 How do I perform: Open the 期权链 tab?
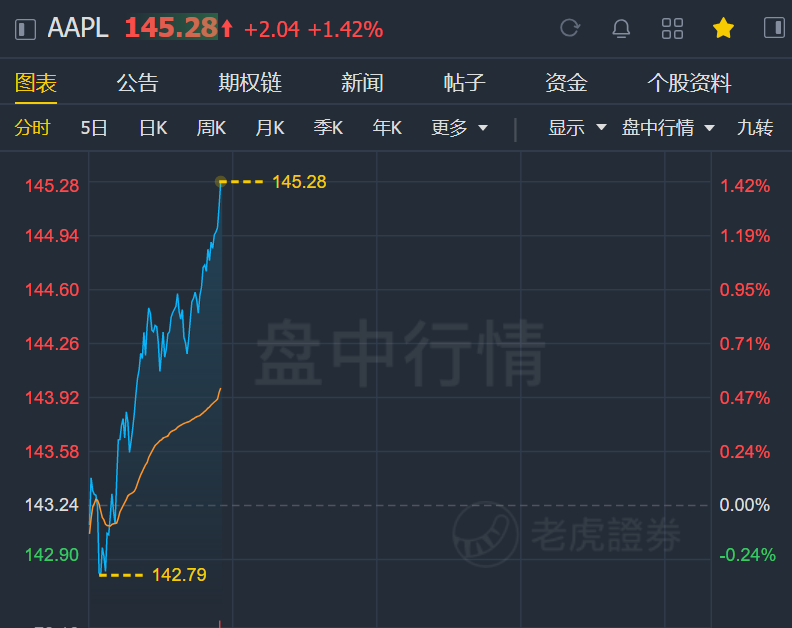[x=250, y=83]
